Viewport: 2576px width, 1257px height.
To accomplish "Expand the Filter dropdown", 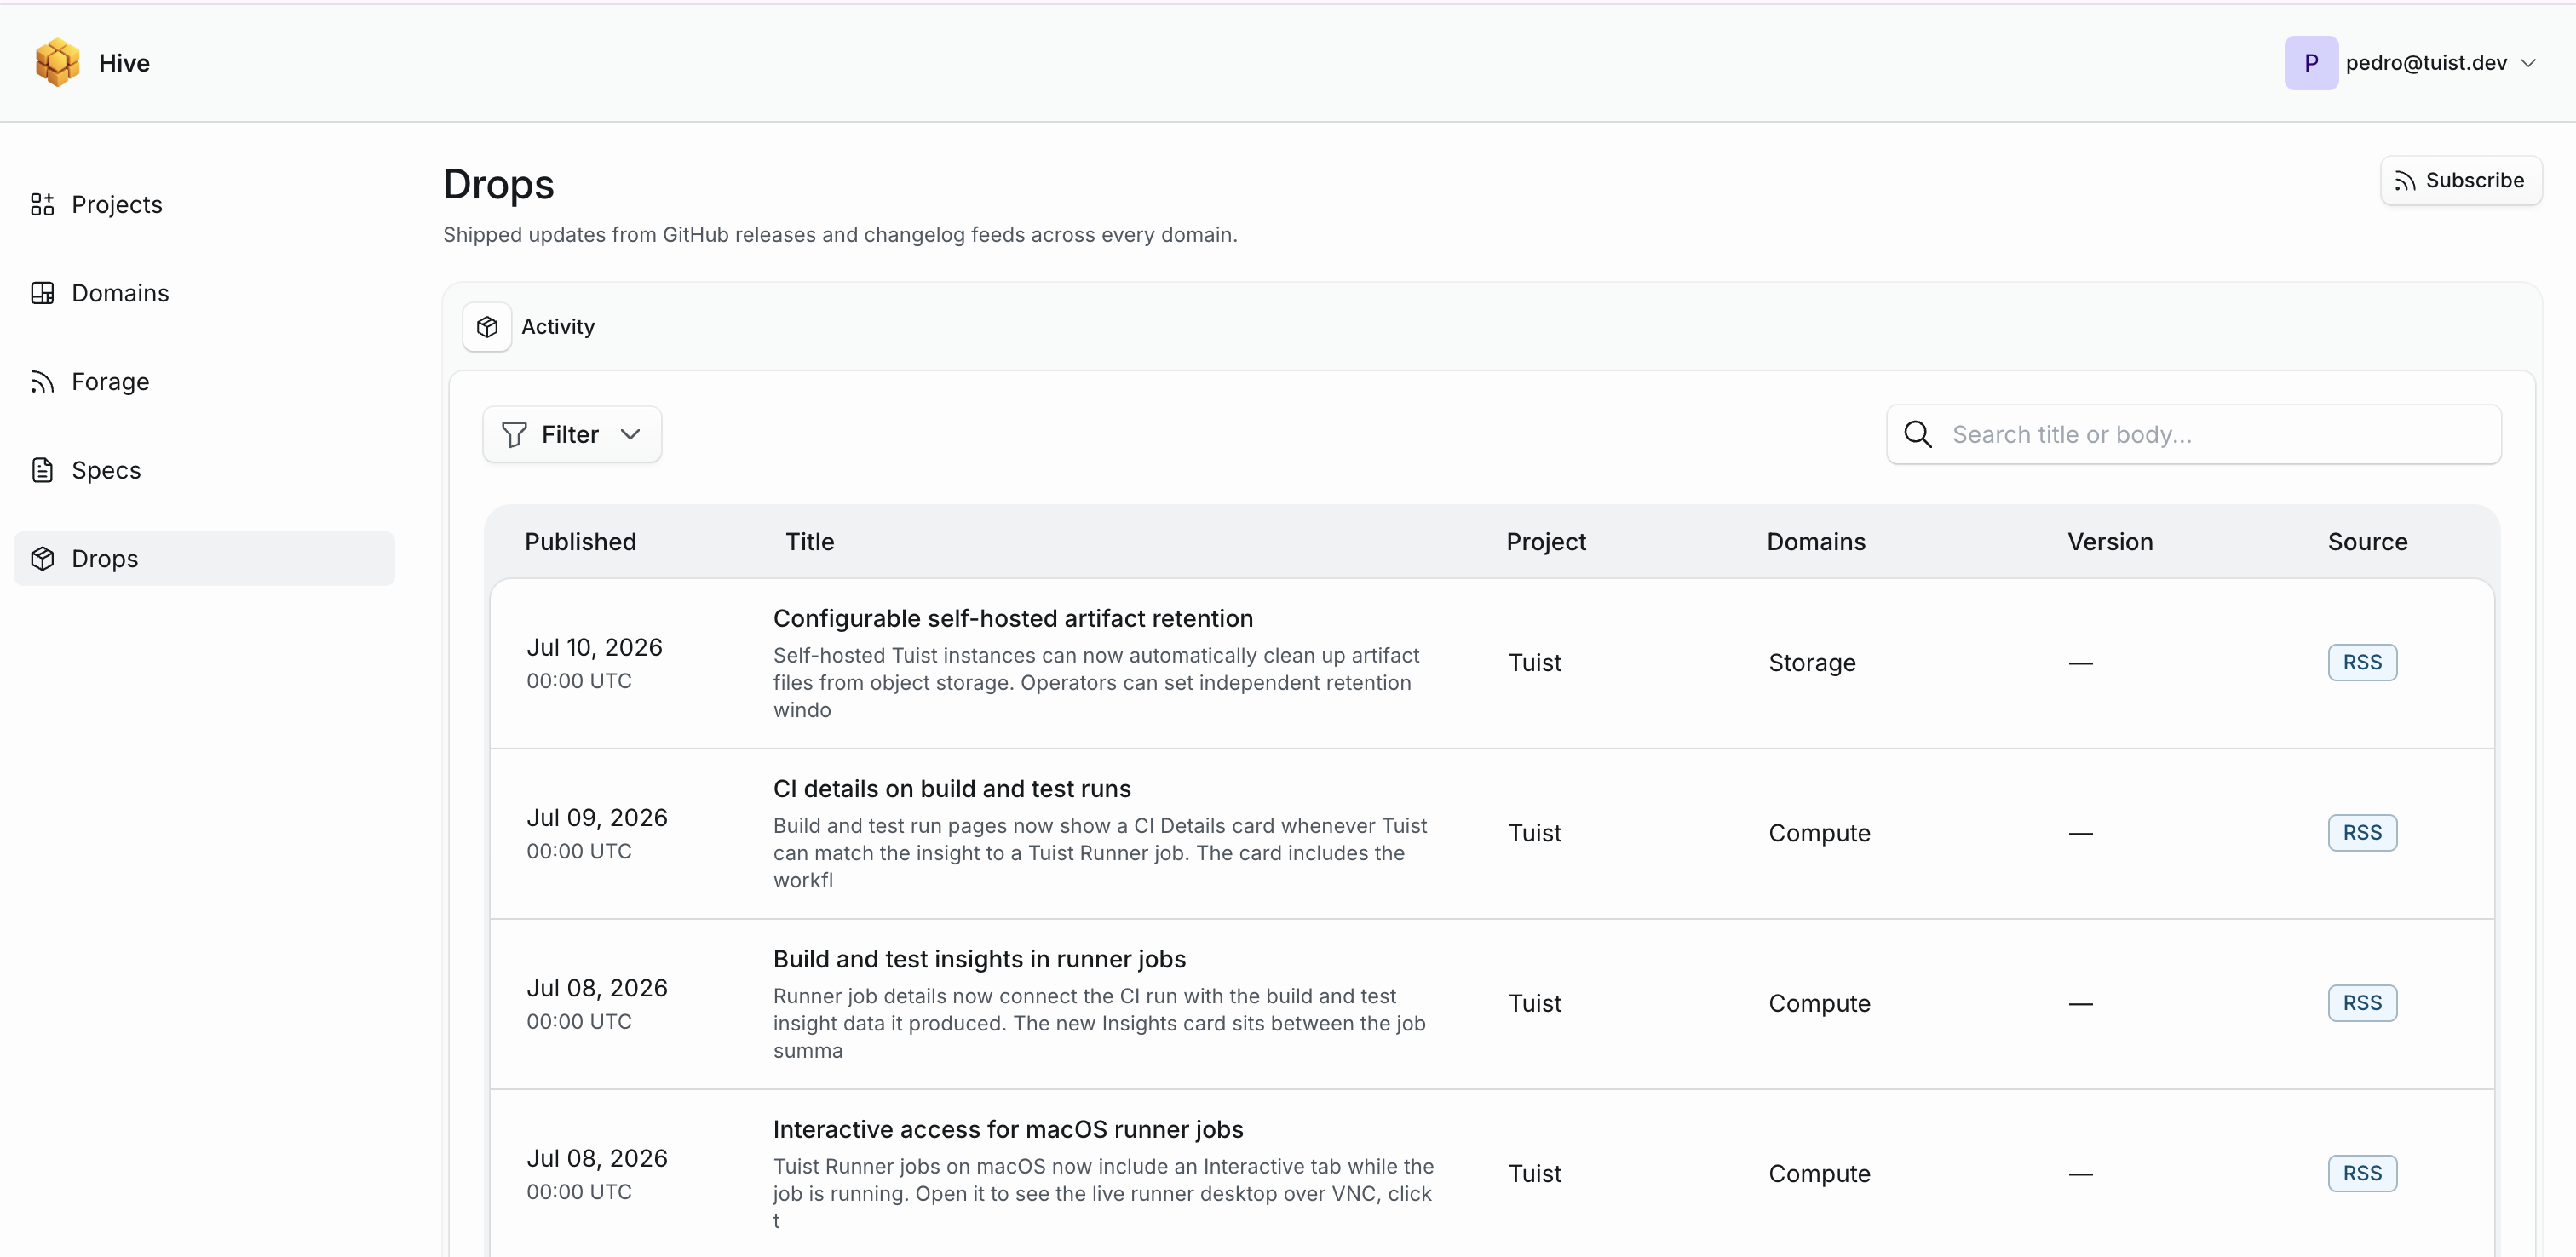I will click(572, 435).
